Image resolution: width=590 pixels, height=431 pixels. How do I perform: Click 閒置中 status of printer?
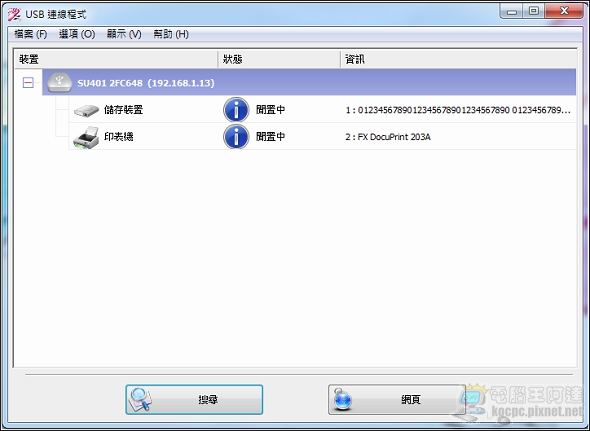pos(270,137)
